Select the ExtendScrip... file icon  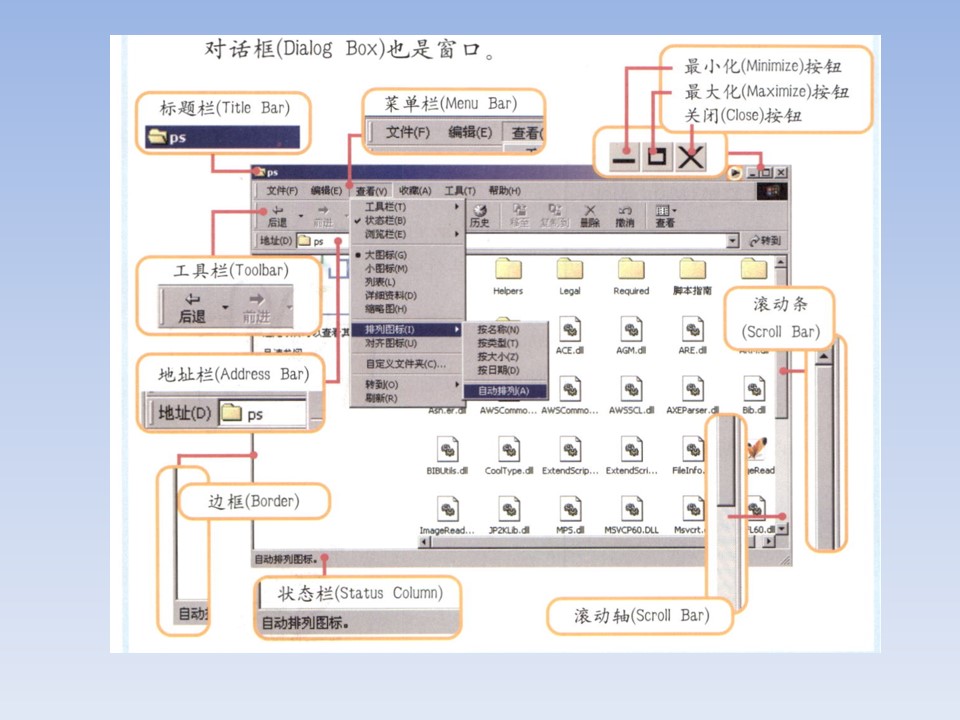(570, 450)
